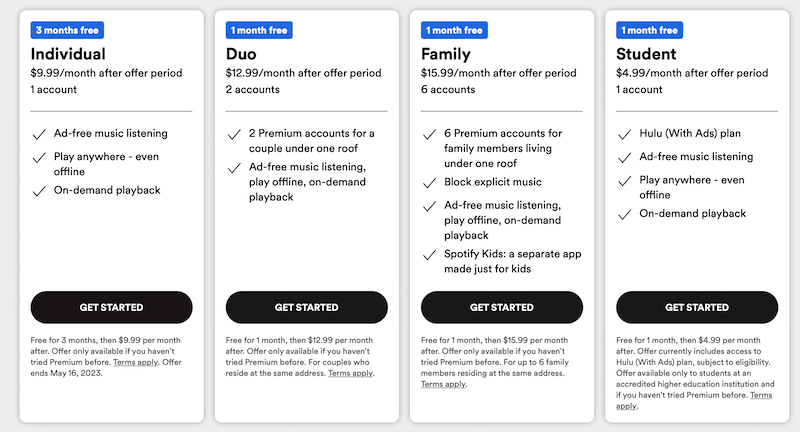Viewport: 800px width, 432px height.
Task: Start the Student plan with Get Started
Action: point(696,307)
